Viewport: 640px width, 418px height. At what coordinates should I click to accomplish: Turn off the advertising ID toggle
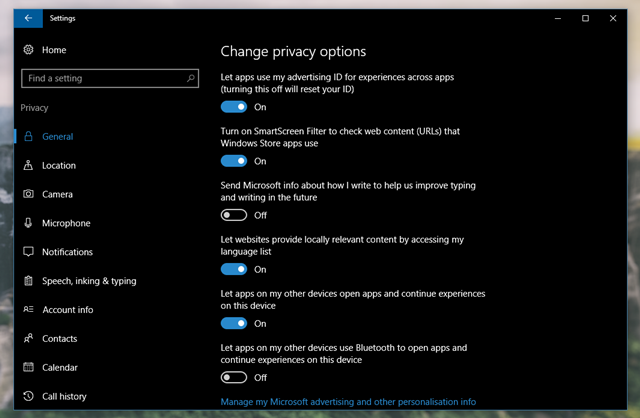point(234,107)
